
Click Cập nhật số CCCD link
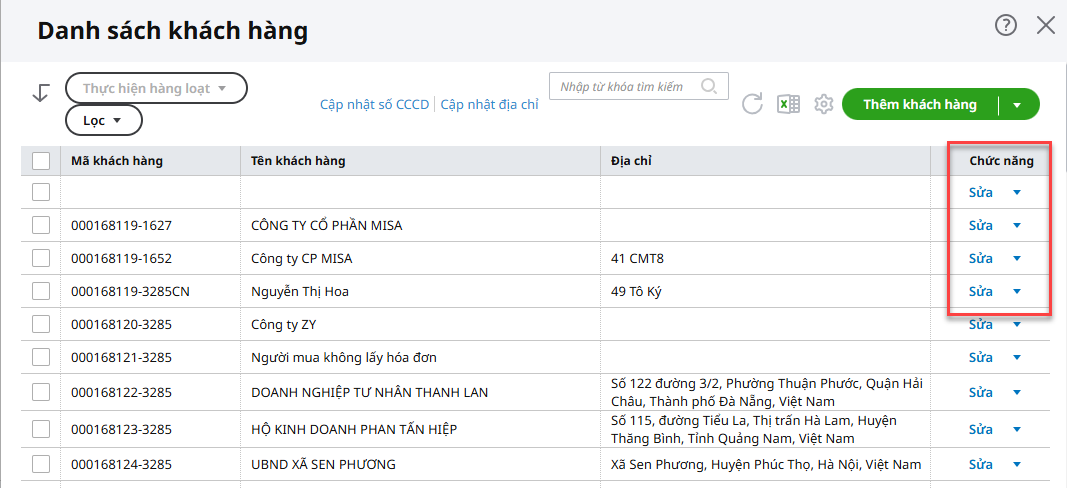(x=374, y=104)
